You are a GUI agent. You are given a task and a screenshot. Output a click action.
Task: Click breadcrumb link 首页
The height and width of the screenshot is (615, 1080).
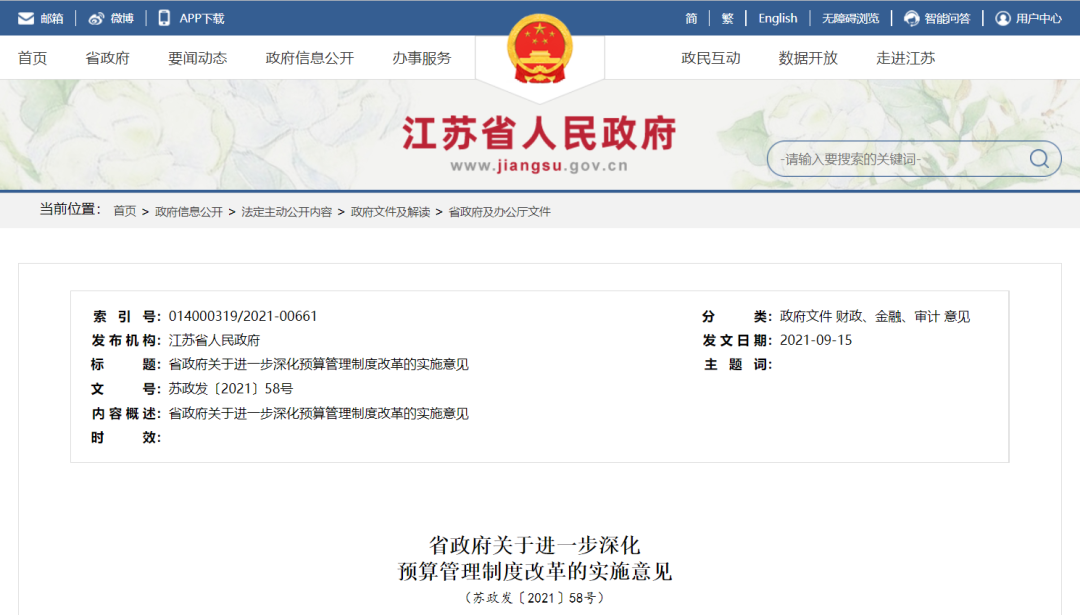[x=125, y=211]
